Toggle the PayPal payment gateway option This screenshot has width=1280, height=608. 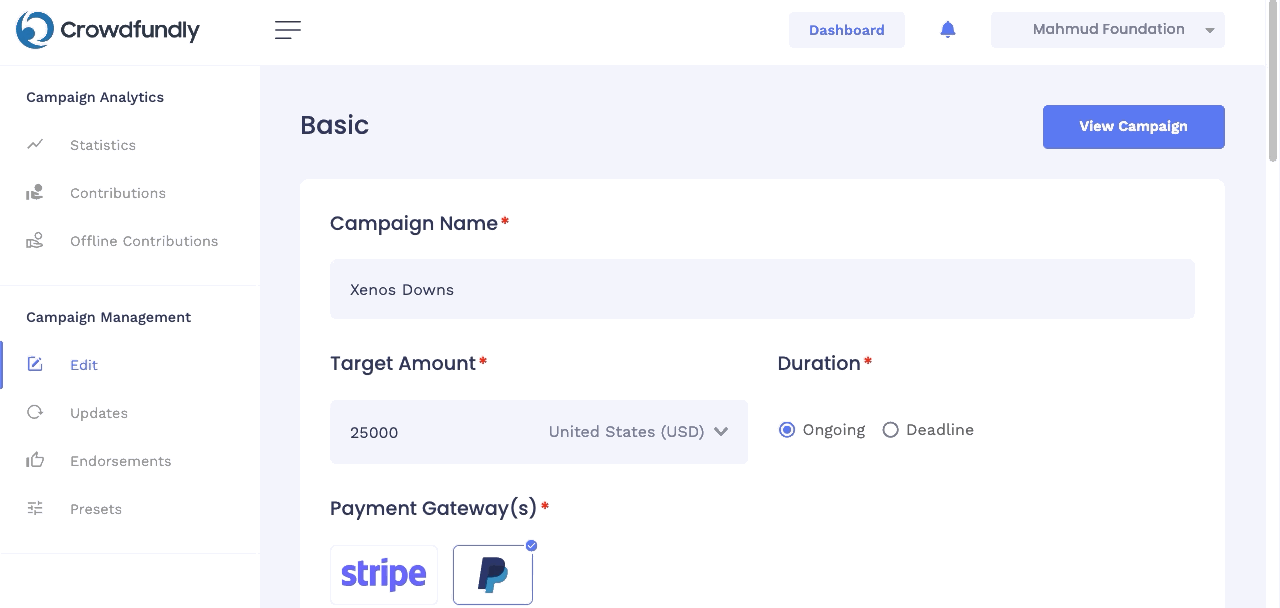pyautogui.click(x=493, y=575)
